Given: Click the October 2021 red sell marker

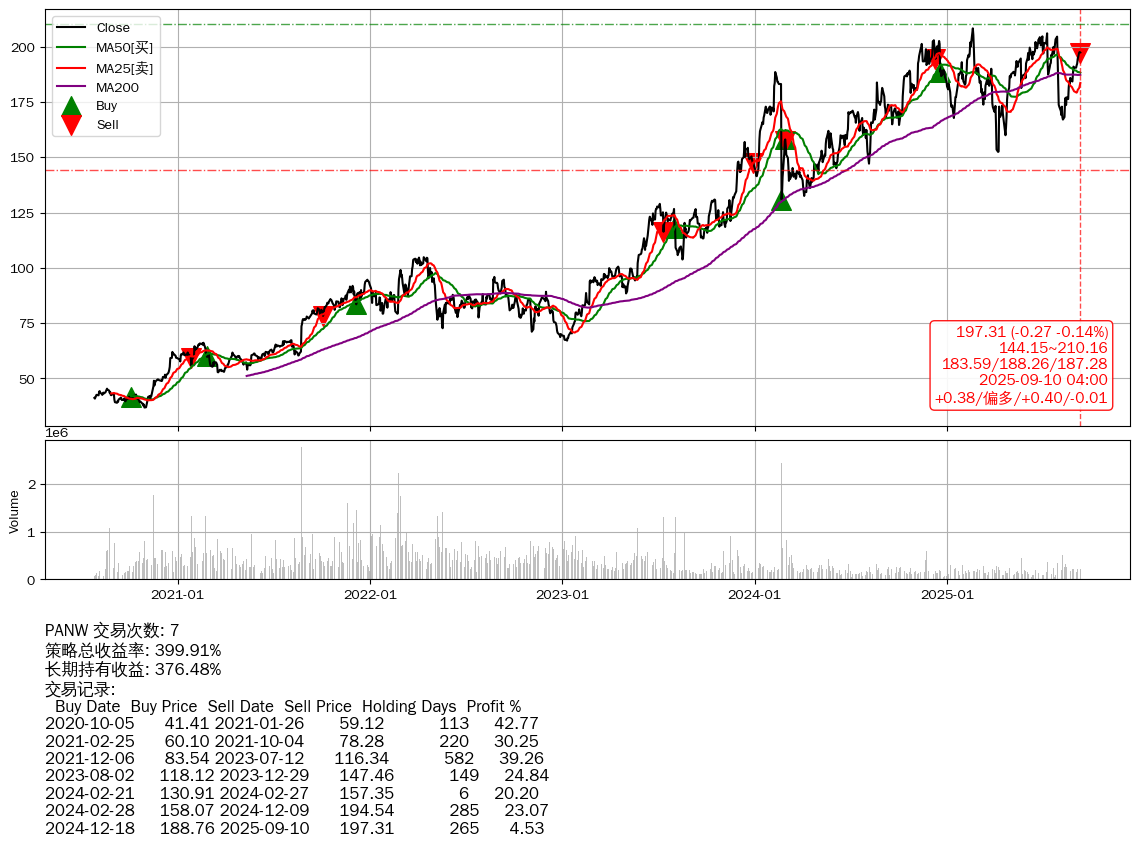Looking at the screenshot, I should pyautogui.click(x=323, y=315).
